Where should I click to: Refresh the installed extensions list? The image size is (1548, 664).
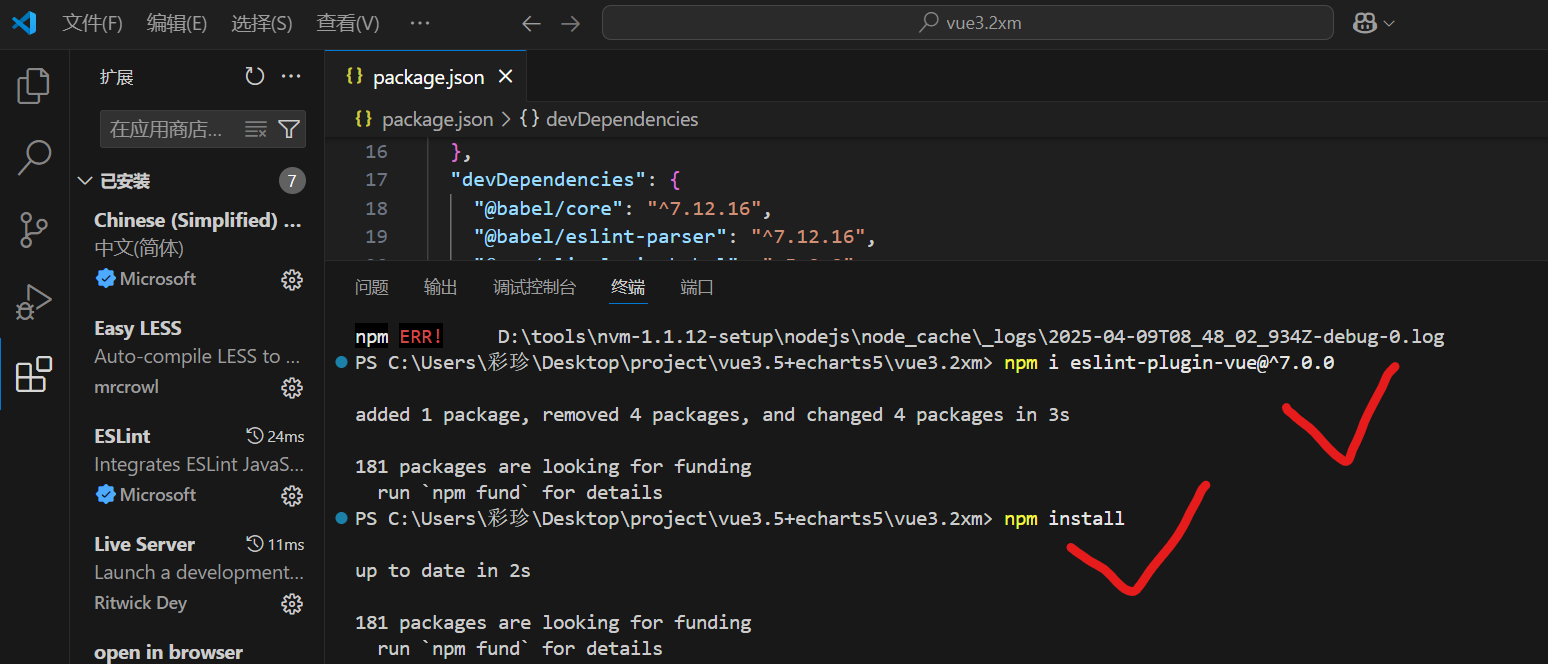click(254, 76)
